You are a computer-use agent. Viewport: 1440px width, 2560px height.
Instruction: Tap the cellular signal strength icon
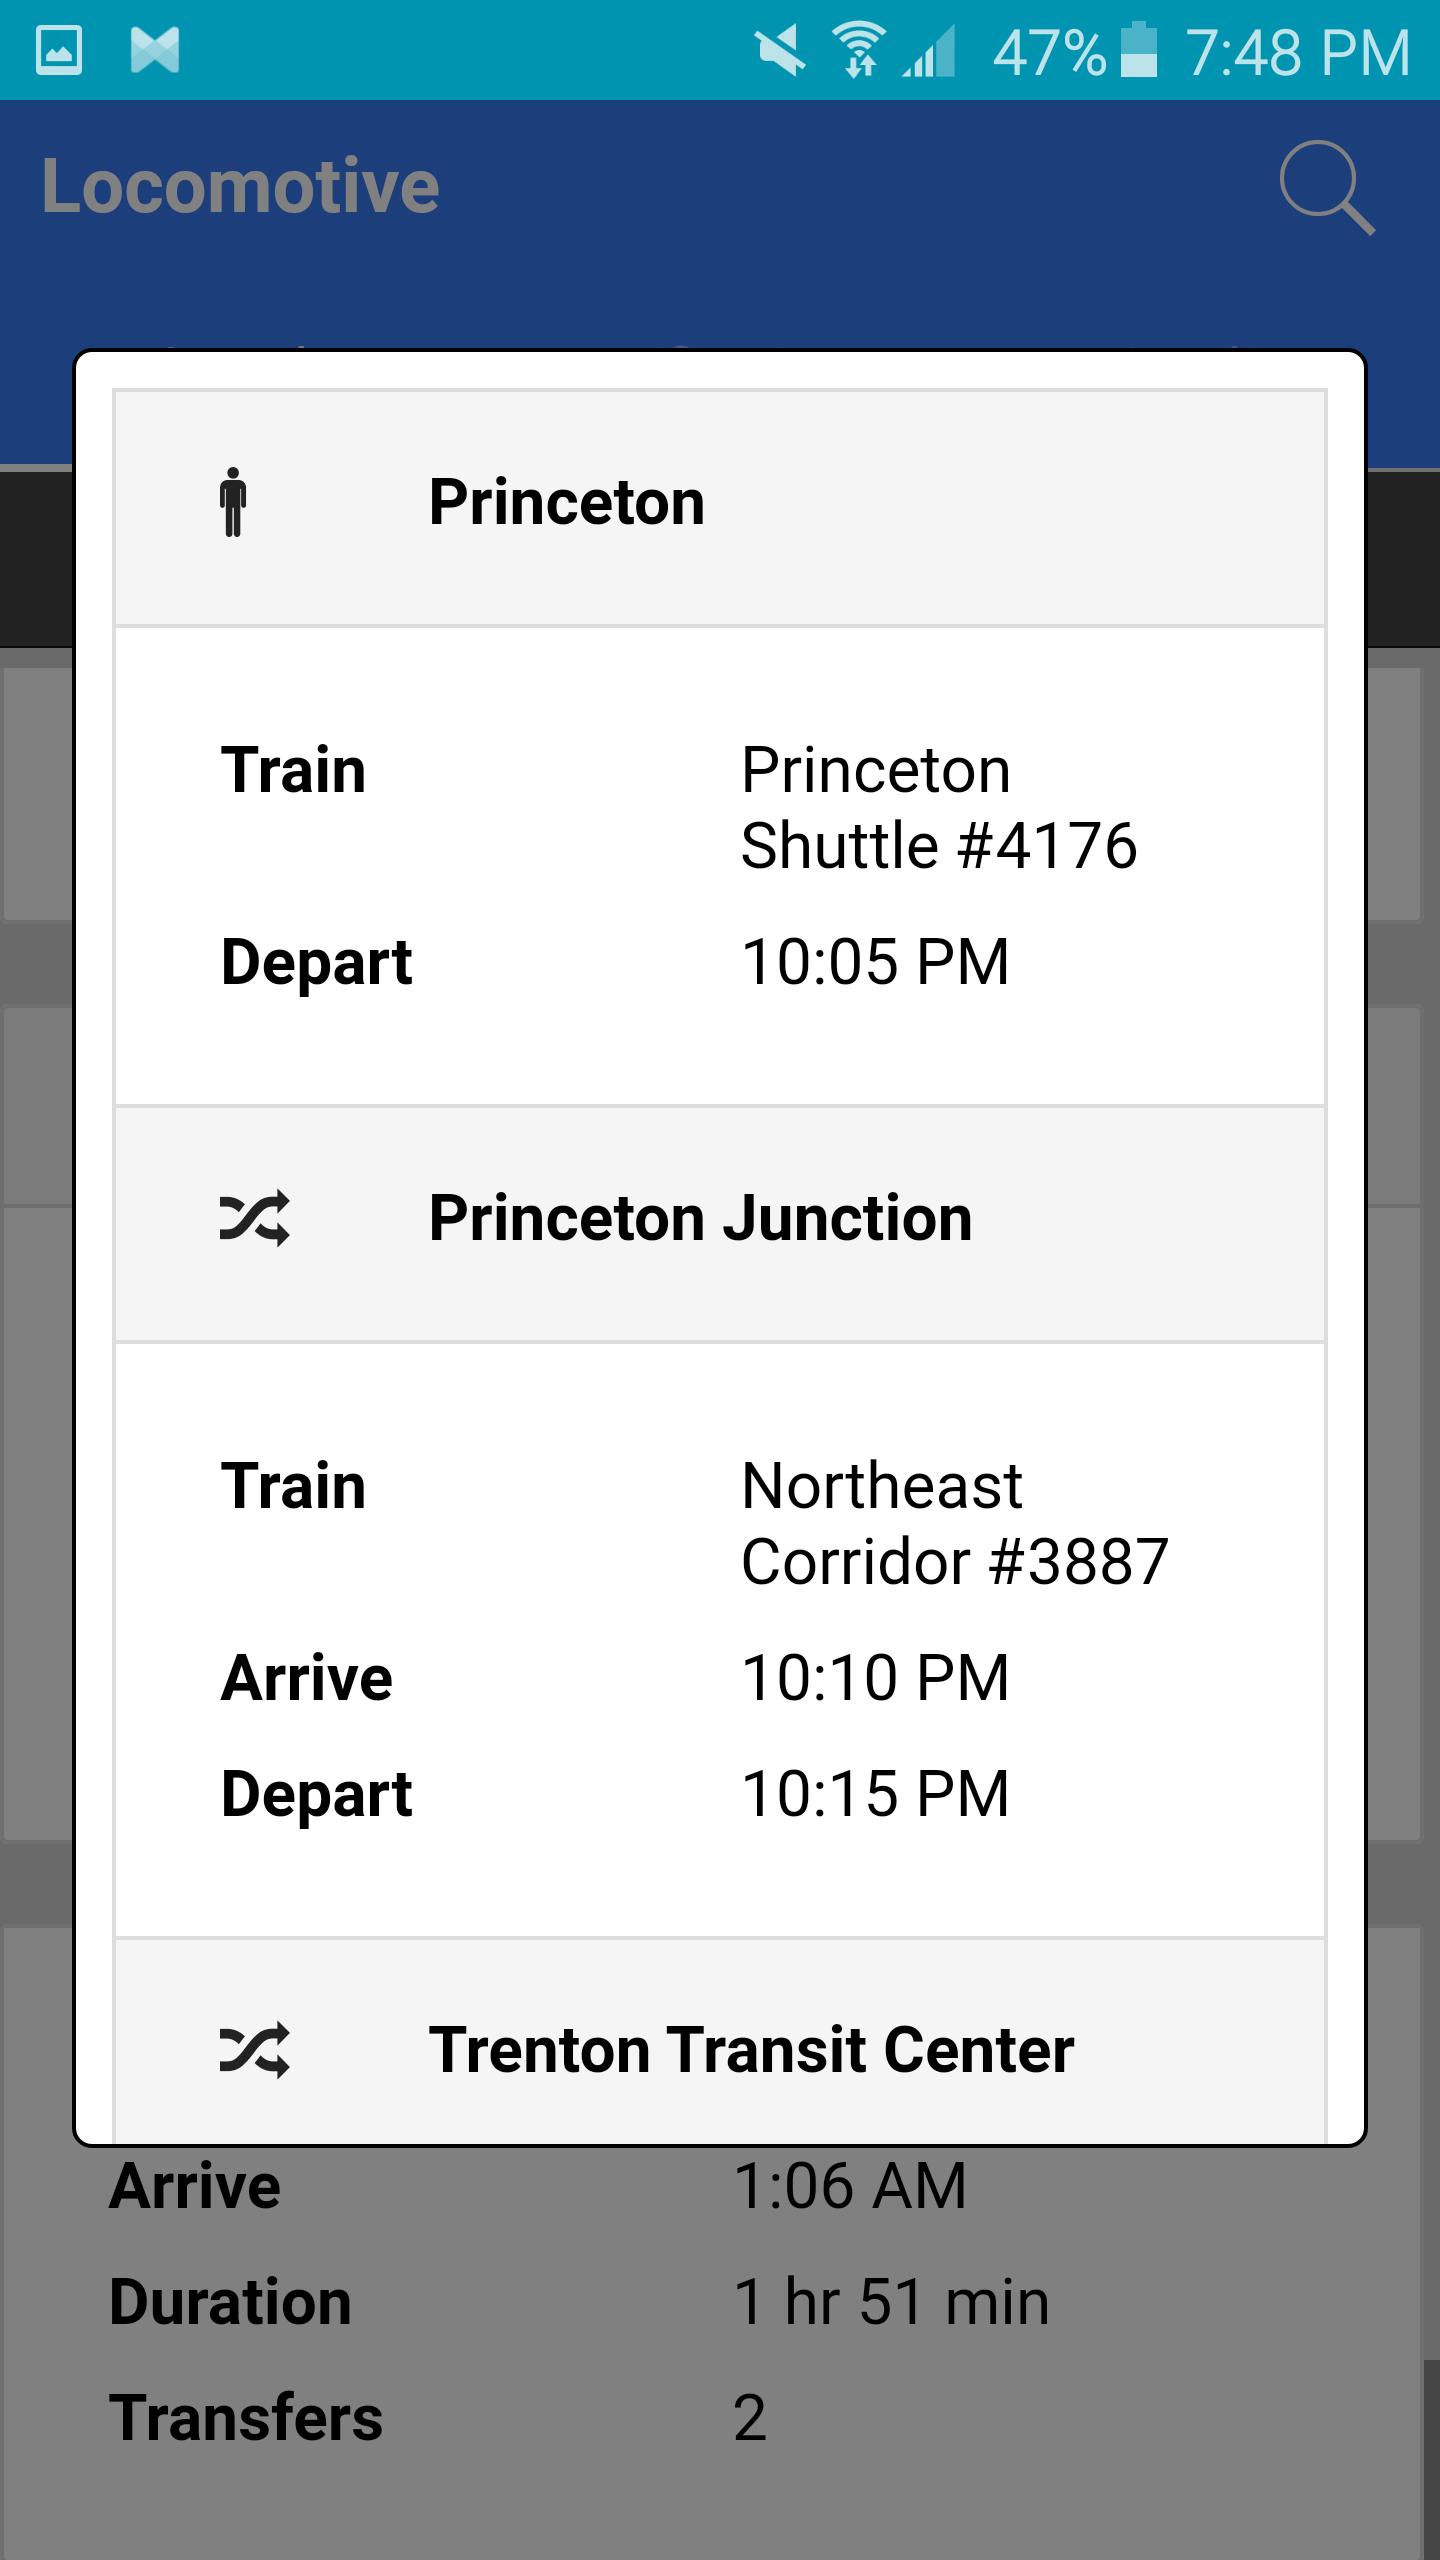[930, 52]
